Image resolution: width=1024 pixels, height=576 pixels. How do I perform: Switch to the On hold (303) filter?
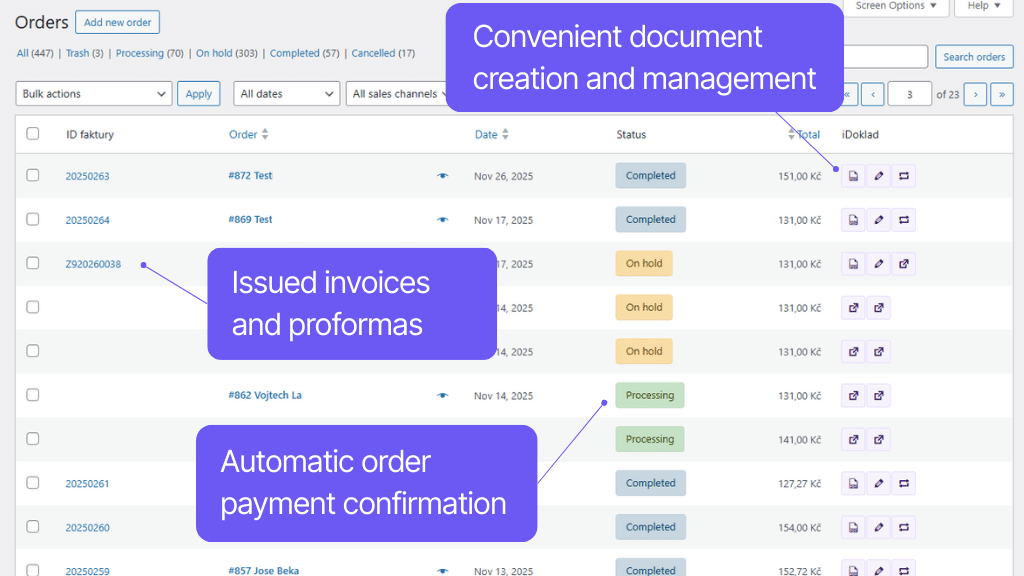226,52
